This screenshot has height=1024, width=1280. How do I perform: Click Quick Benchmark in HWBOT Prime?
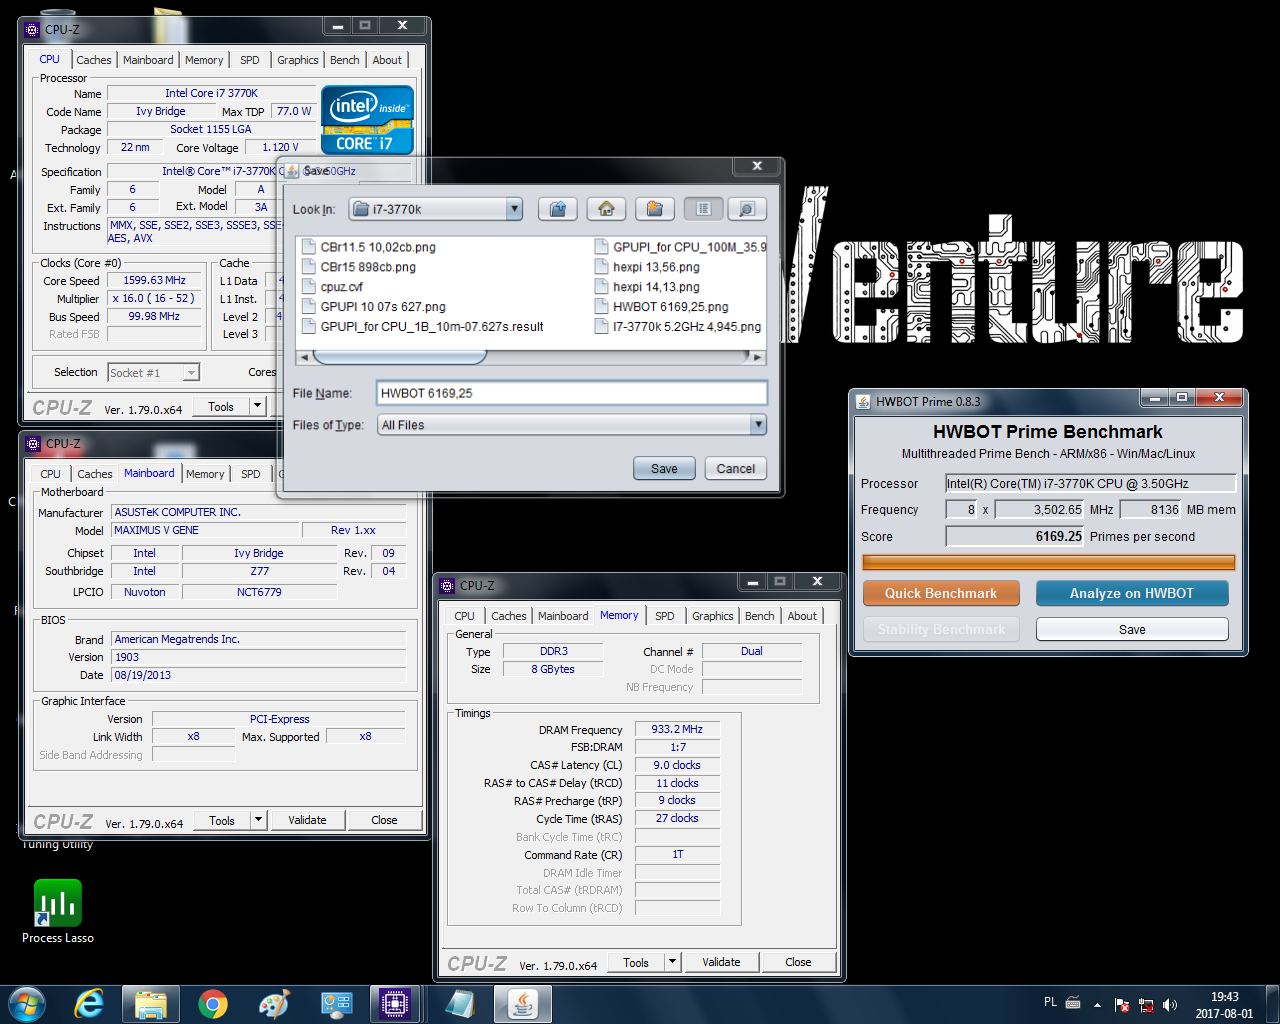941,593
